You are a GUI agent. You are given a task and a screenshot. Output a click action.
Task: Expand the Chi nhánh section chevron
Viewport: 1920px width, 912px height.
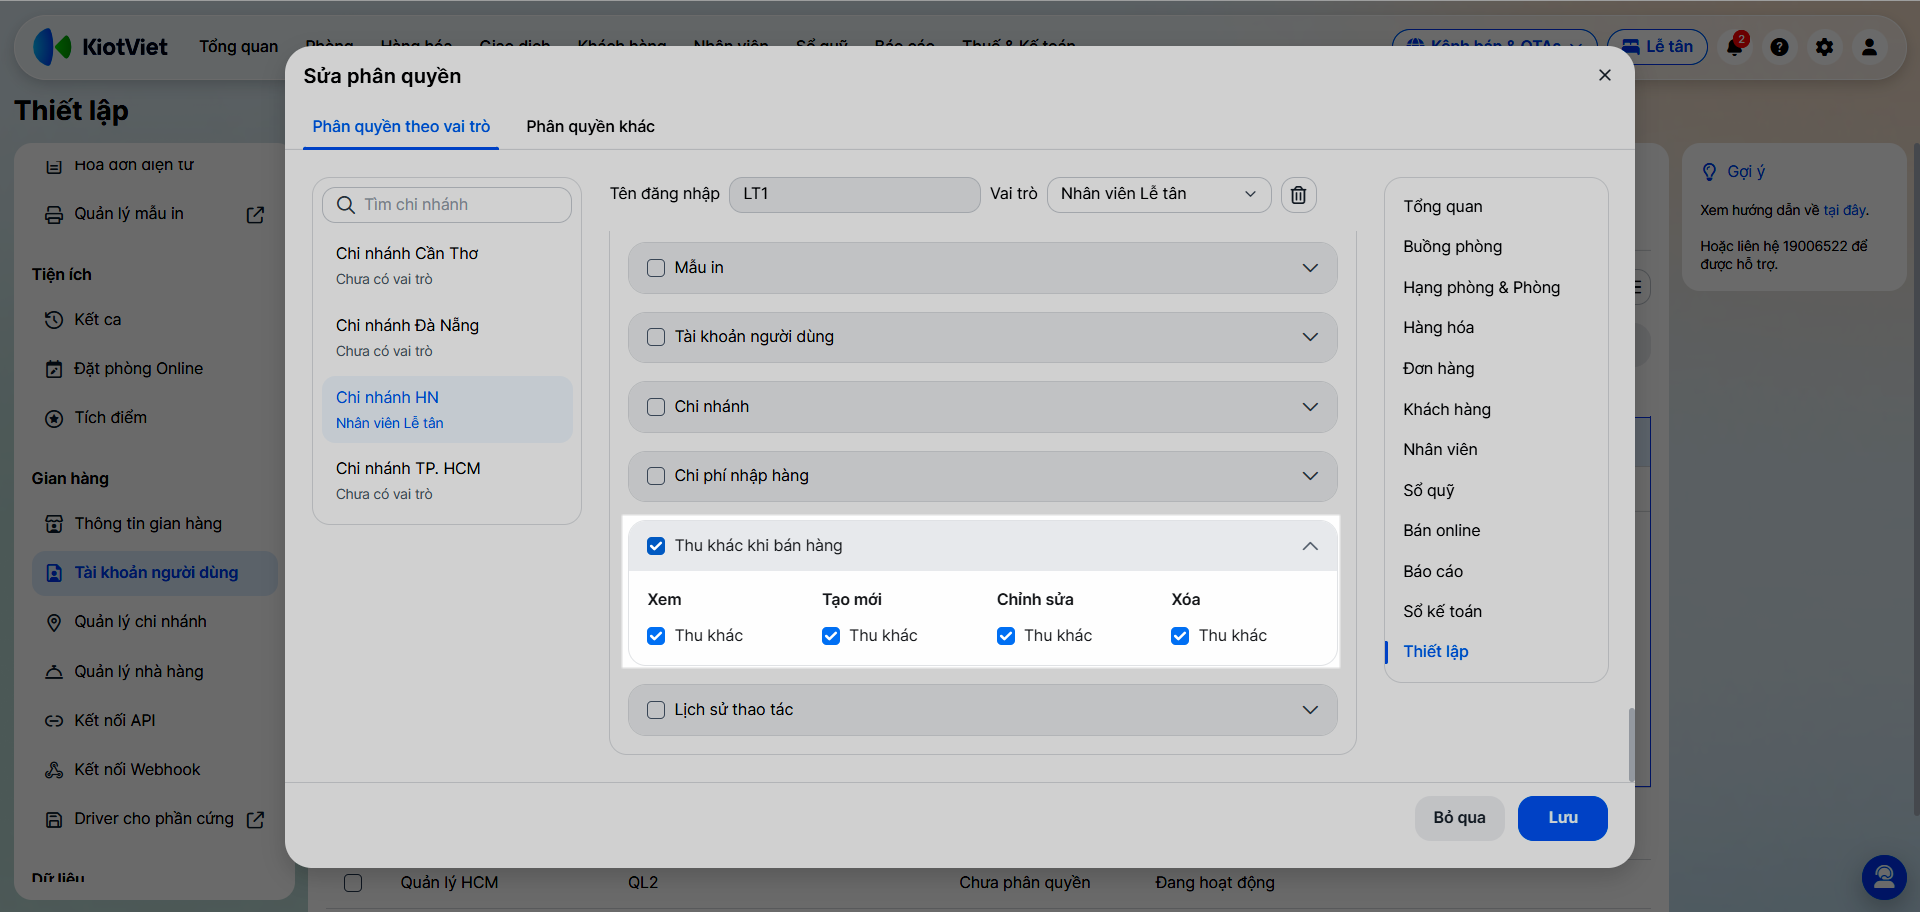tap(1310, 407)
